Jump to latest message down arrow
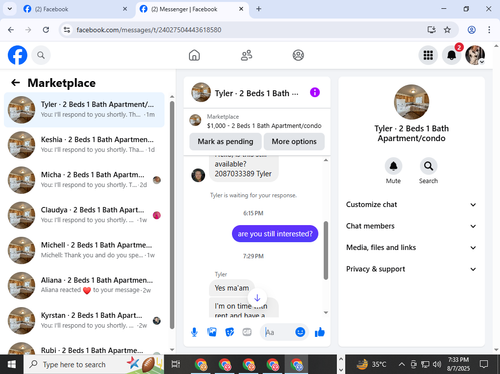This screenshot has height=374, width=500. tap(257, 298)
